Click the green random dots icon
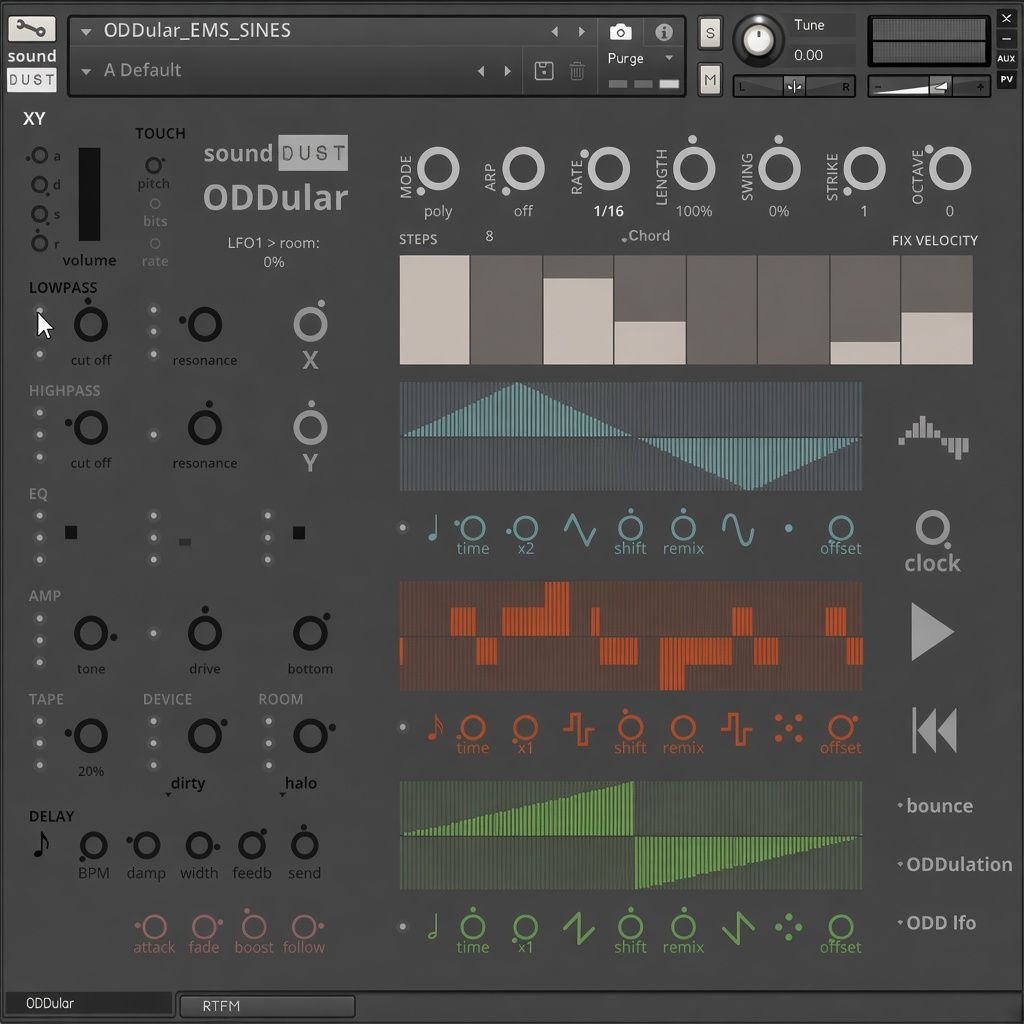 (788, 927)
